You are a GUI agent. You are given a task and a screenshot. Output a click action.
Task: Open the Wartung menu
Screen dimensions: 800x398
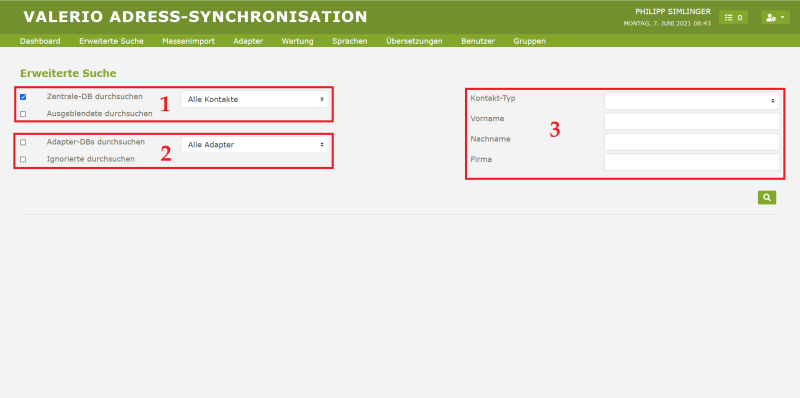[x=297, y=41]
